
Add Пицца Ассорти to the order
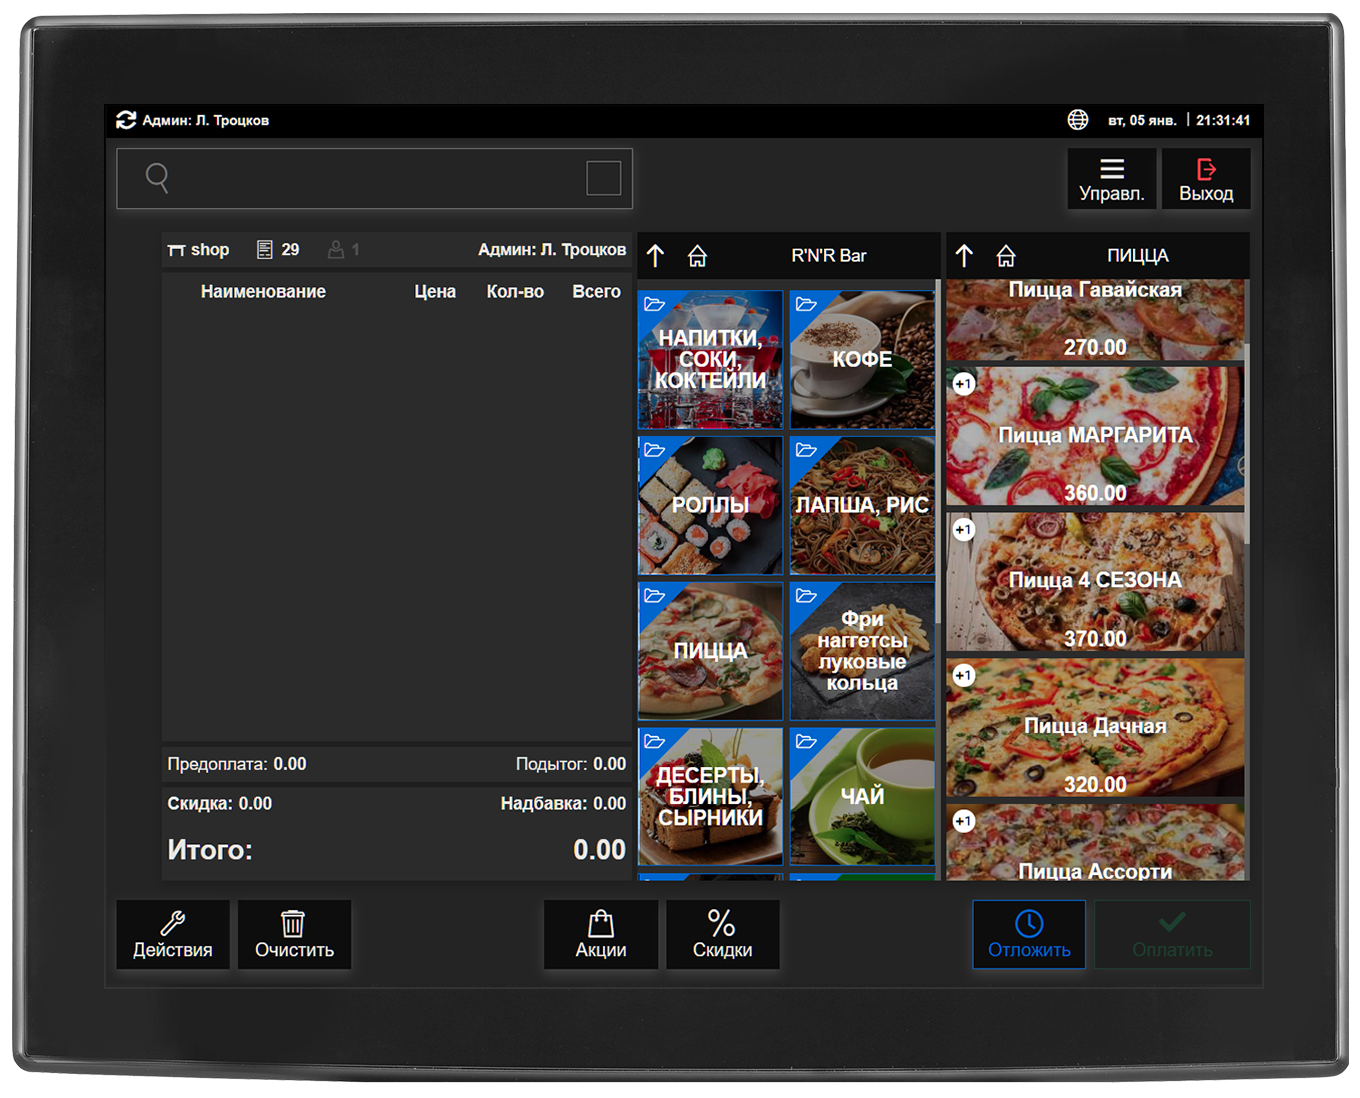click(x=1095, y=842)
